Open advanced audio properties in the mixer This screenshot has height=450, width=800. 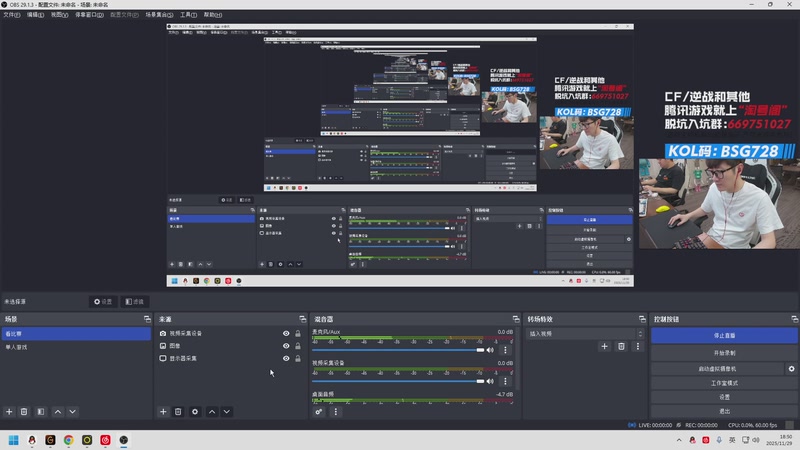coord(319,411)
